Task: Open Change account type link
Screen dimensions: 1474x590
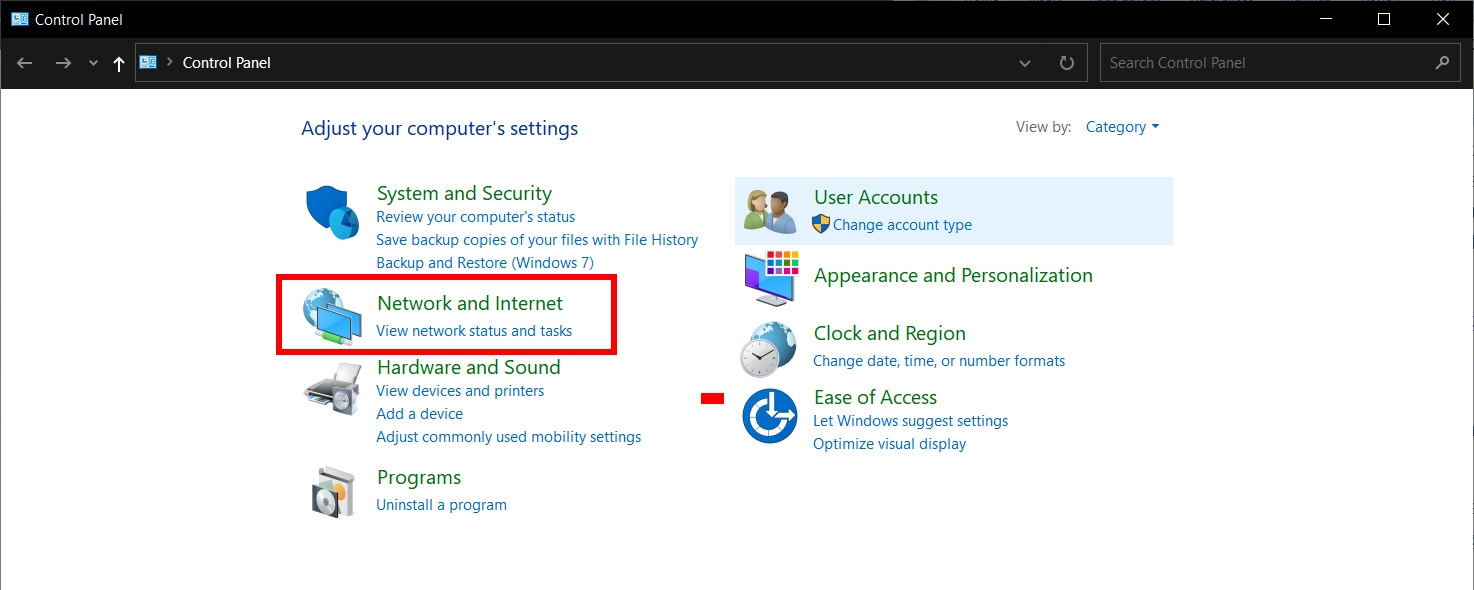Action: [902, 225]
